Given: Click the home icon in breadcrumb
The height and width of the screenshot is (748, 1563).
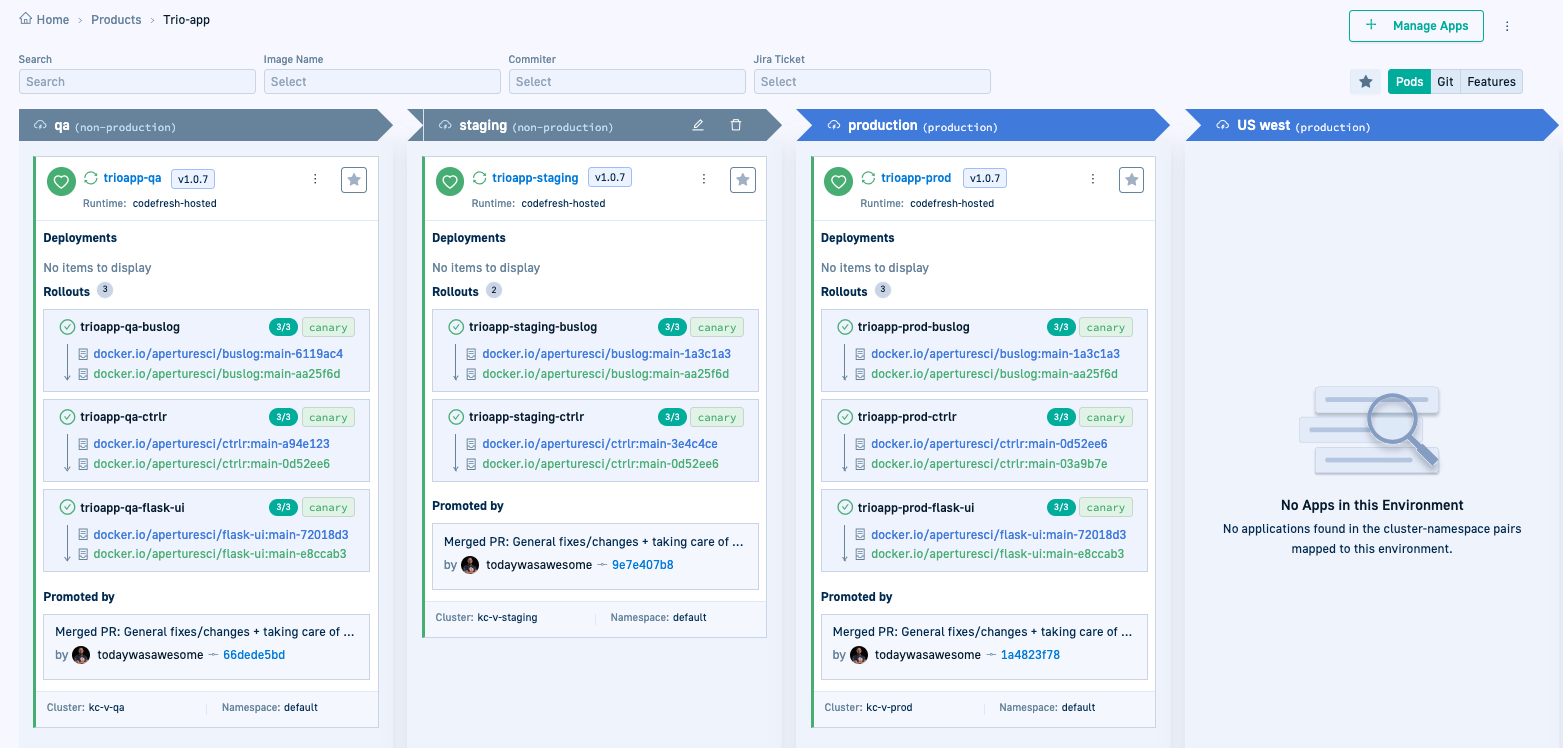Looking at the screenshot, I should (26, 19).
